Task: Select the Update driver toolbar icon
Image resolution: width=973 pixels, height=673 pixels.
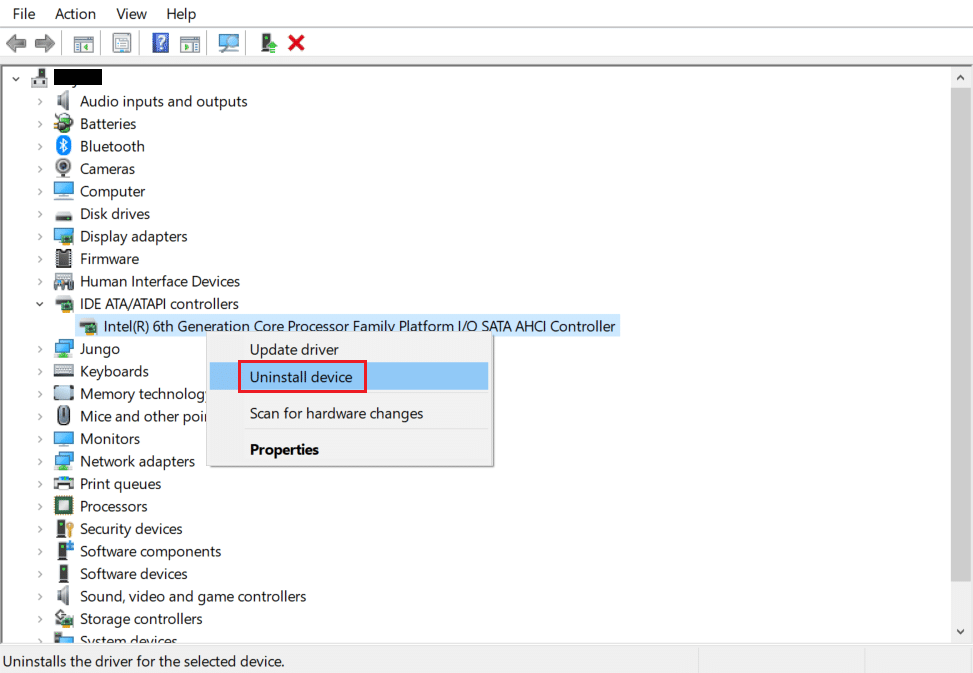Action: (x=267, y=42)
